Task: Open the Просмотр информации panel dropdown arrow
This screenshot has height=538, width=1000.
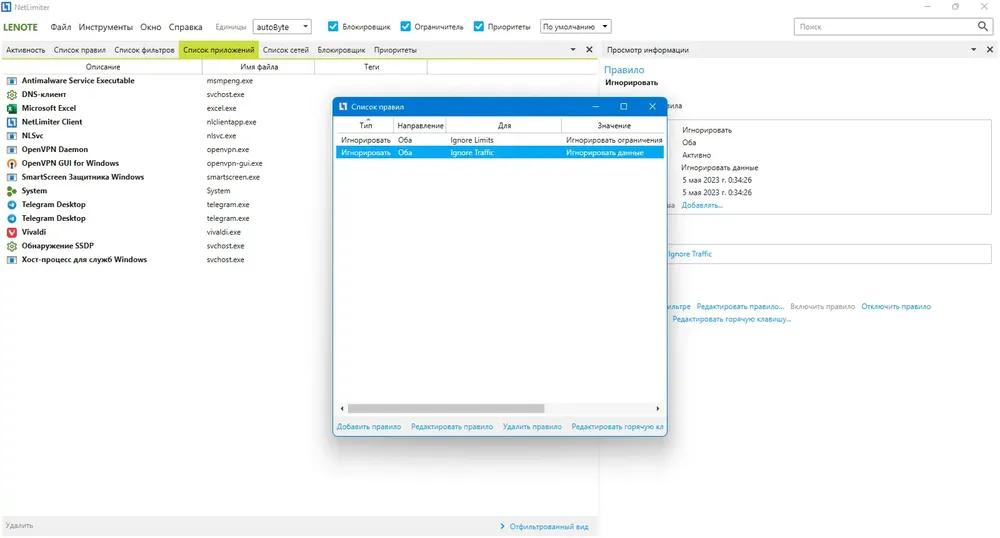Action: 973,50
